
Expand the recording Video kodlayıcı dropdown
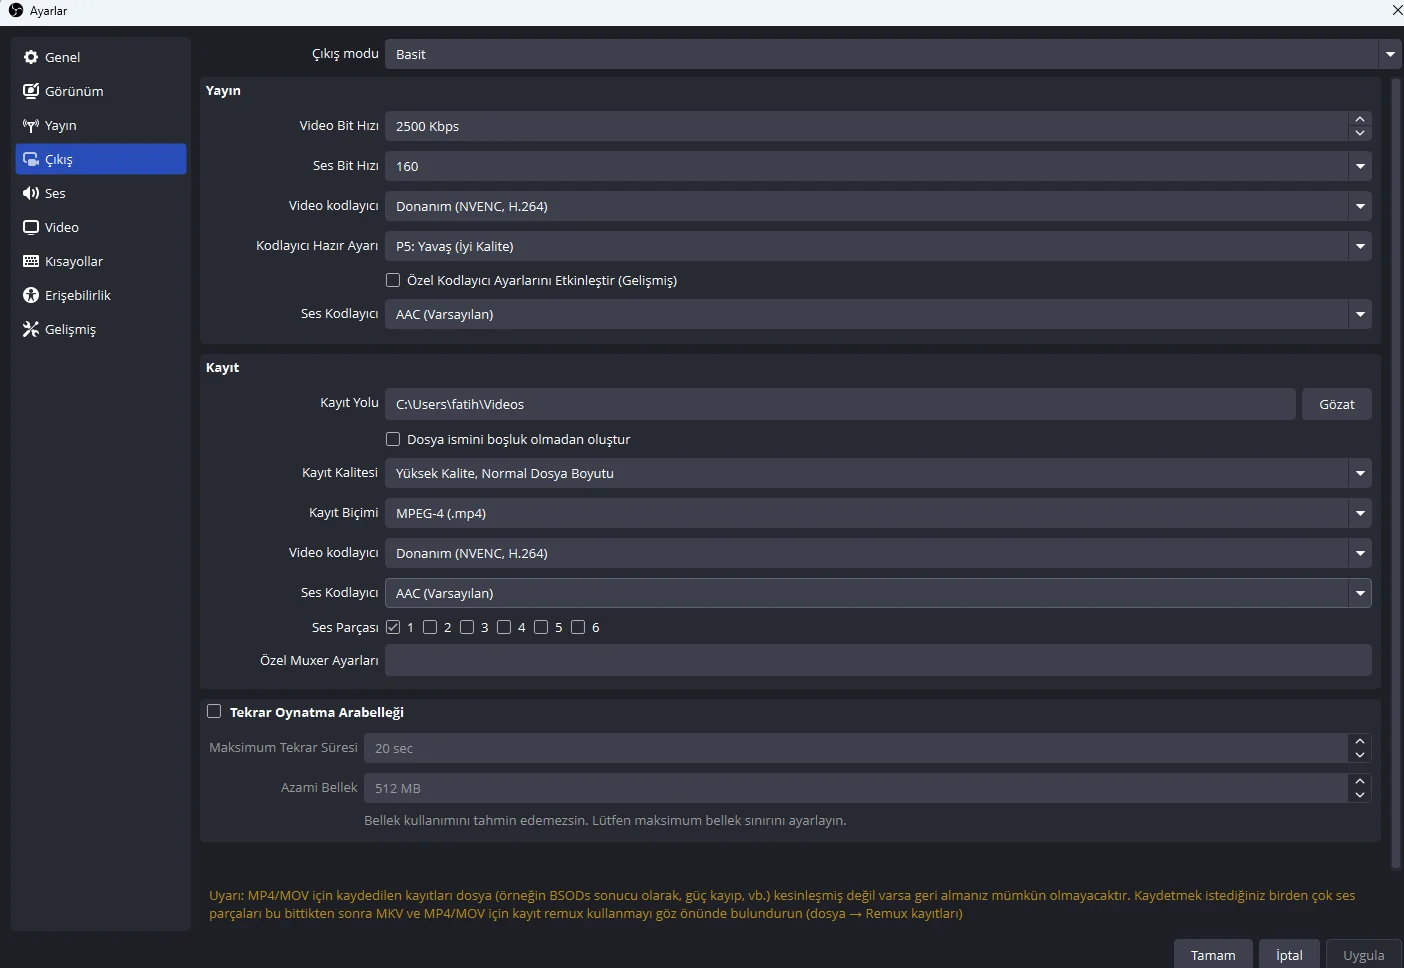[878, 553]
